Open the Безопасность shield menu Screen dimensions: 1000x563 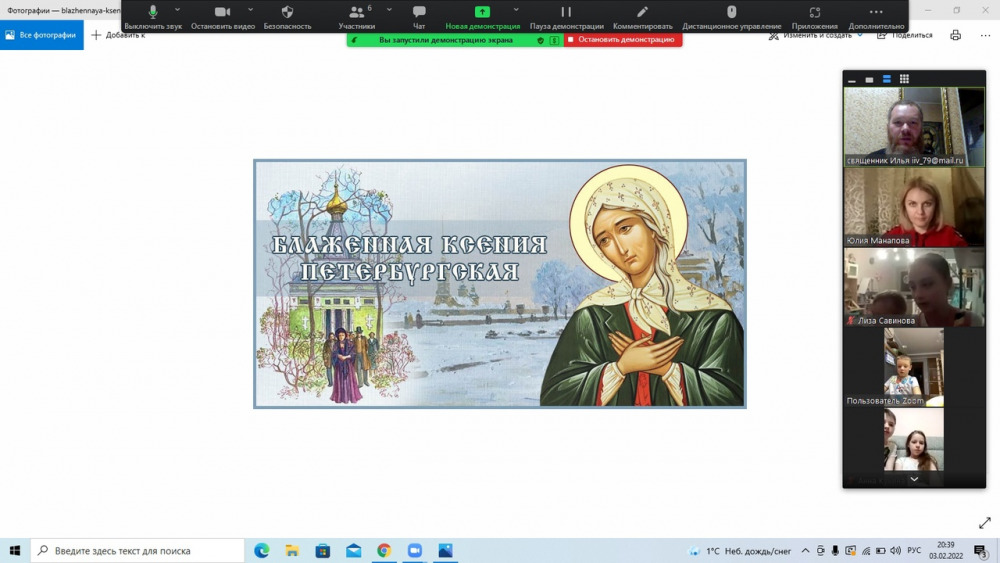(288, 17)
